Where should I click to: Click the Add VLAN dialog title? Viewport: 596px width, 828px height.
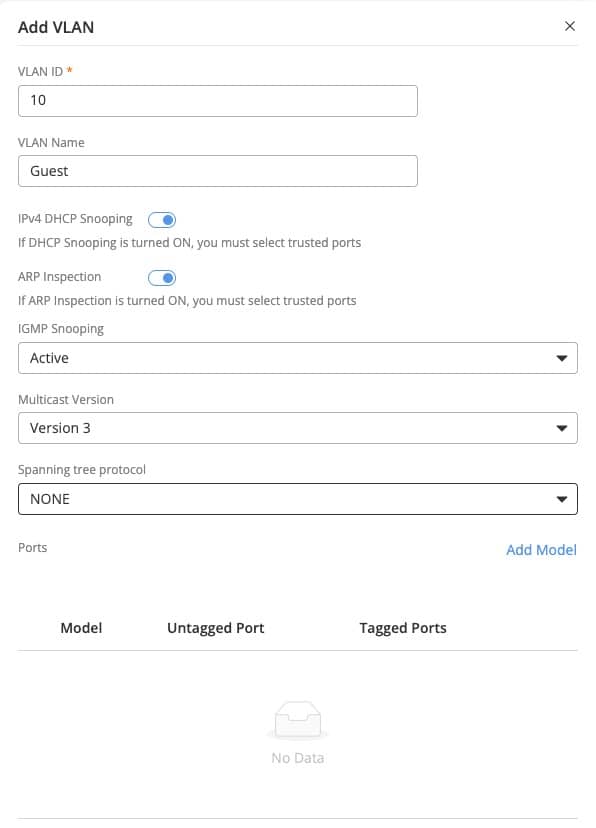point(56,27)
